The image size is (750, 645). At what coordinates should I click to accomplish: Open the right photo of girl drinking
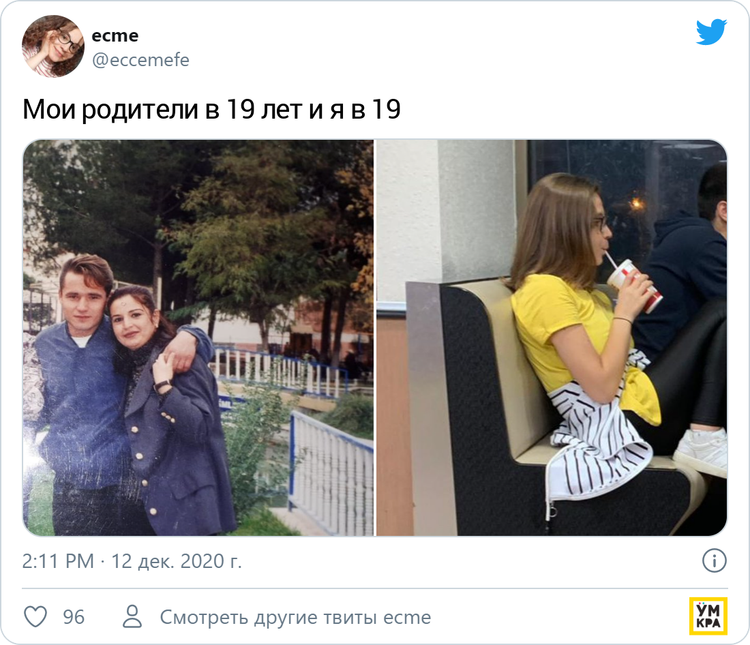[551, 338]
